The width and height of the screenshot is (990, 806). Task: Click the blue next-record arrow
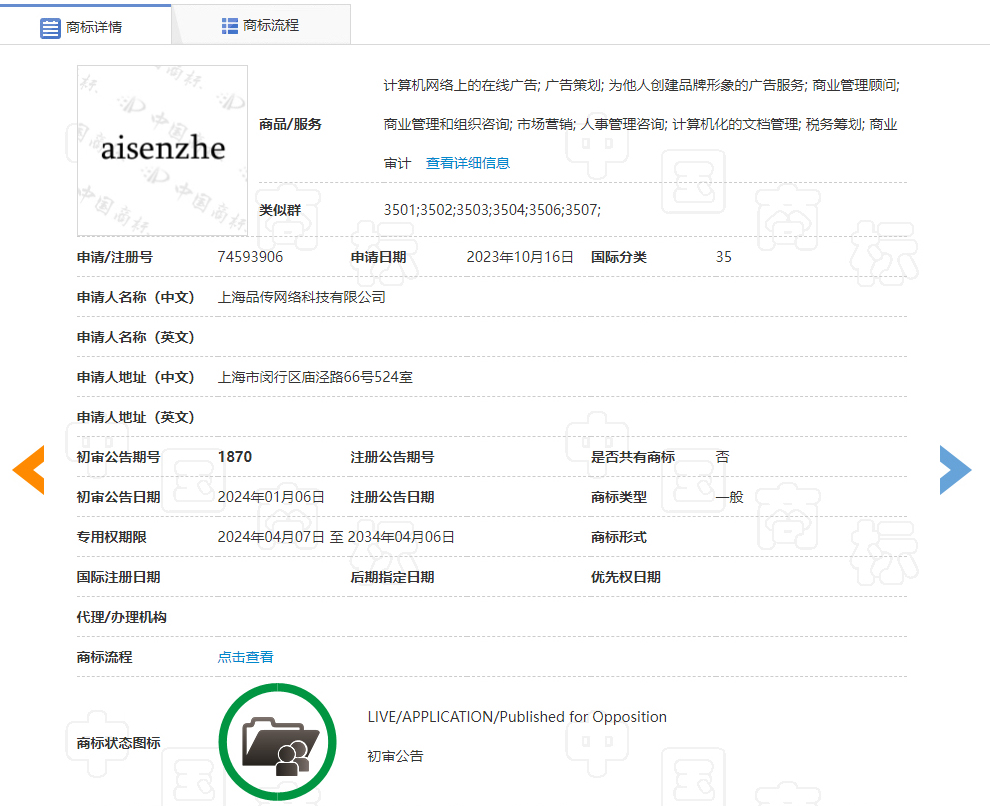pos(955,470)
